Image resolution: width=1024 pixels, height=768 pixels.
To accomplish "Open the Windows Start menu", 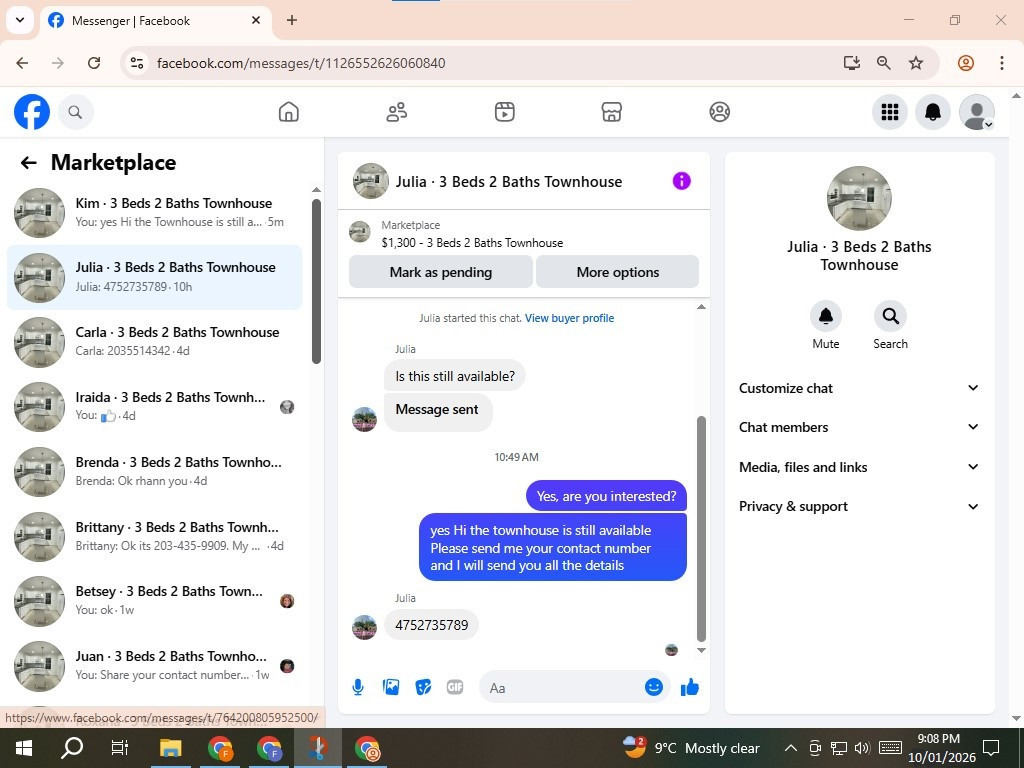I will pyautogui.click(x=24, y=748).
